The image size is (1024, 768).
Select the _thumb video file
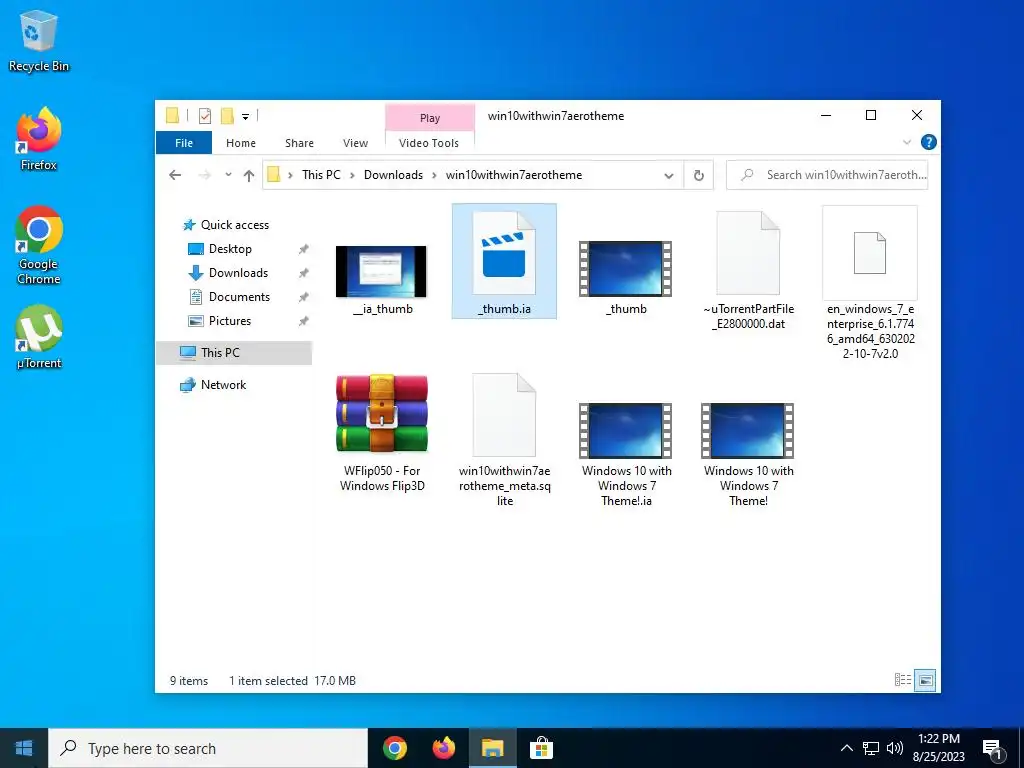coord(626,278)
